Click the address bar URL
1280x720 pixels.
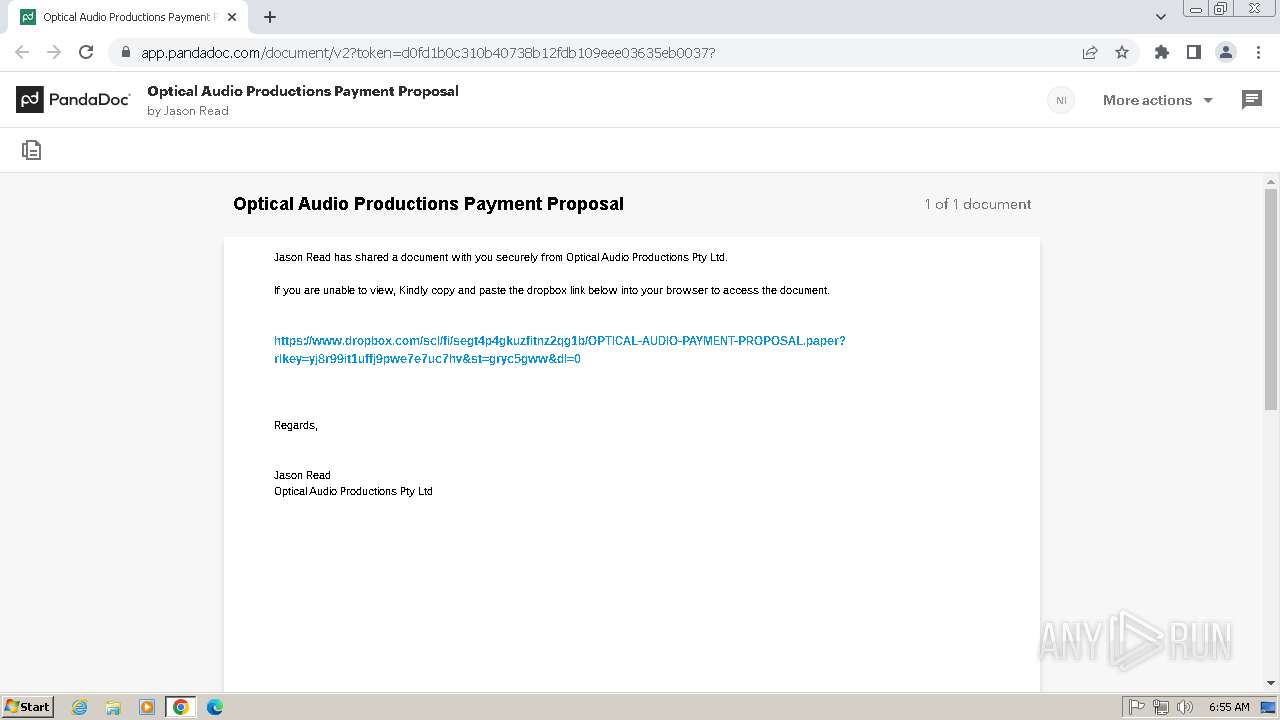coord(428,52)
